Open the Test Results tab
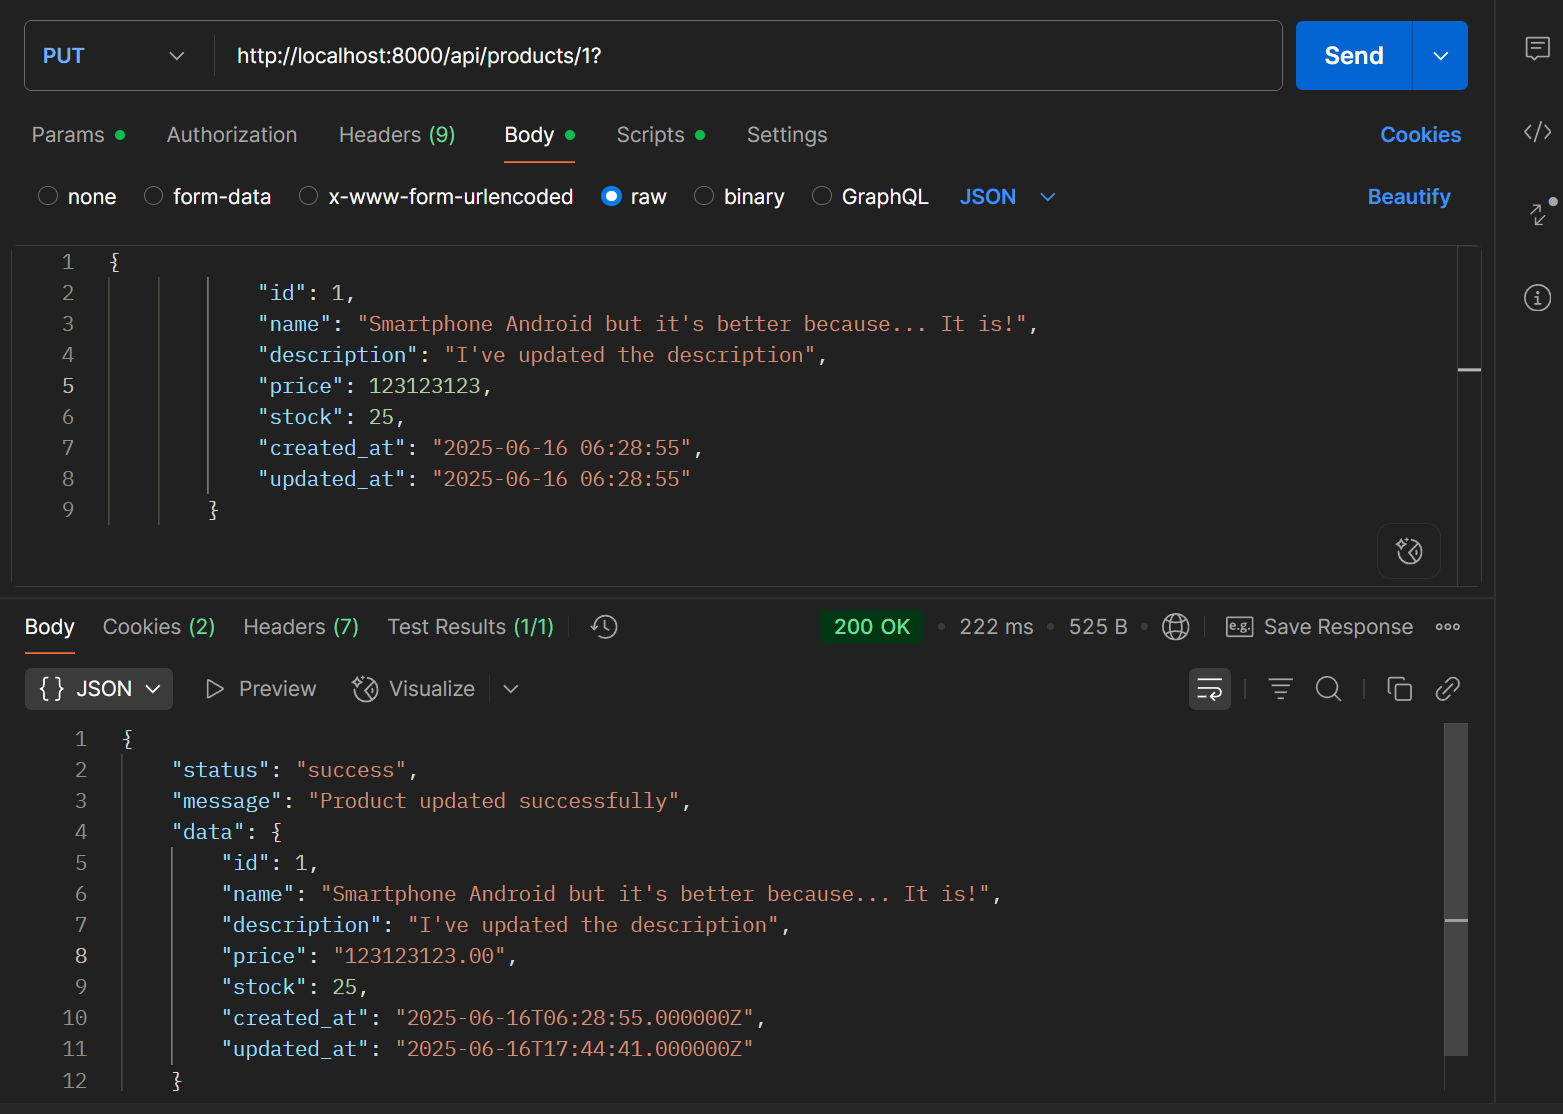This screenshot has width=1563, height=1114. (x=470, y=627)
